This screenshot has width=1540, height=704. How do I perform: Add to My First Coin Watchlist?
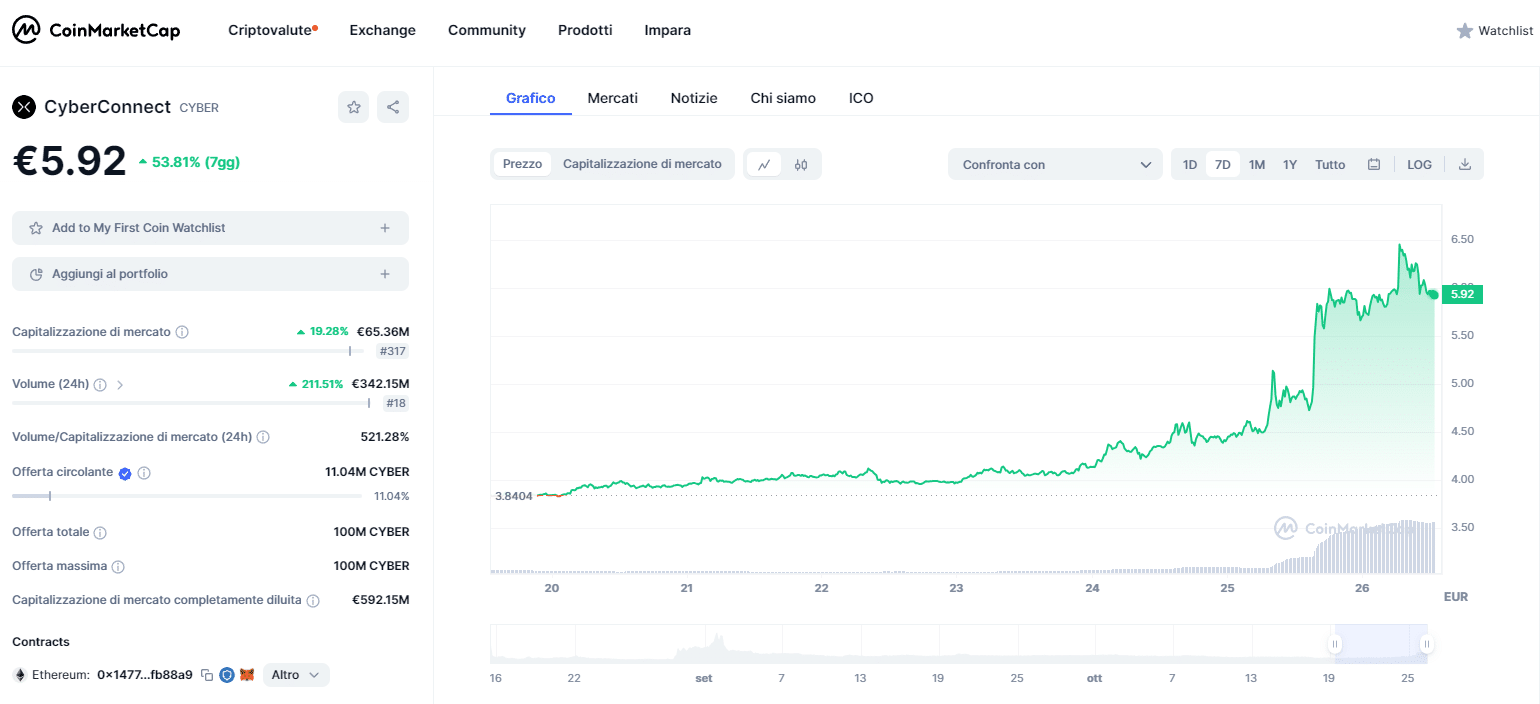(210, 228)
